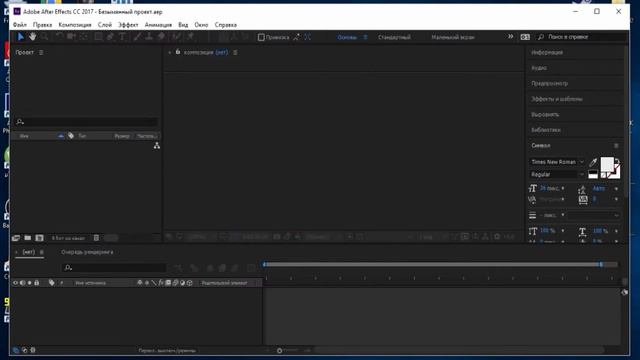
Task: Open the Окно menu
Action: point(201,25)
